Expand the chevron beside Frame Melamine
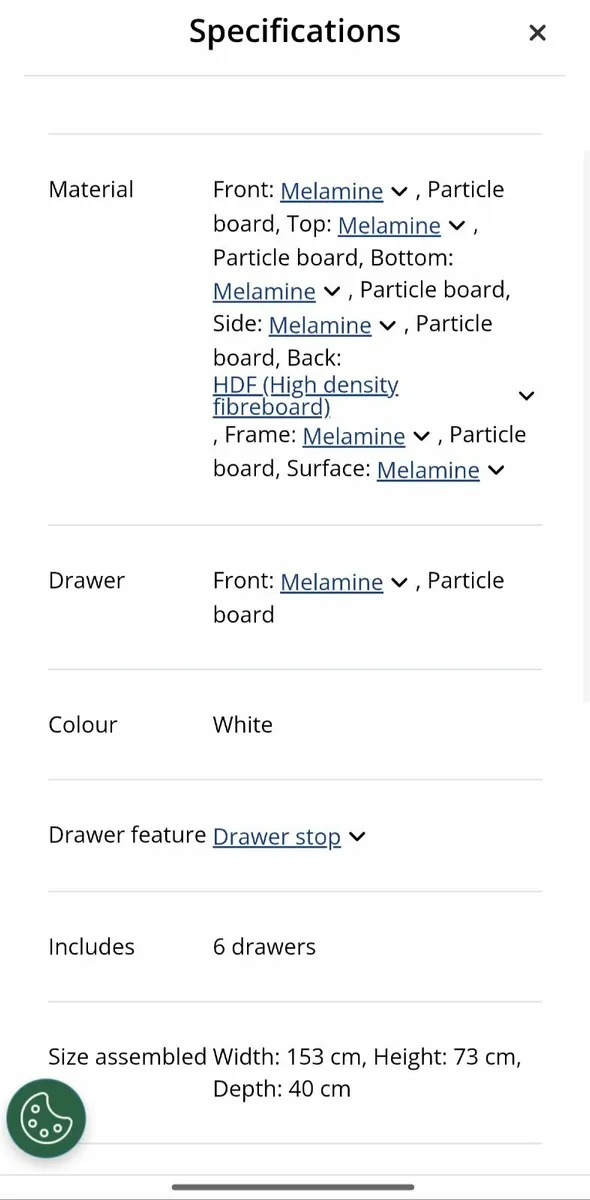Image resolution: width=590 pixels, height=1200 pixels. click(x=421, y=436)
